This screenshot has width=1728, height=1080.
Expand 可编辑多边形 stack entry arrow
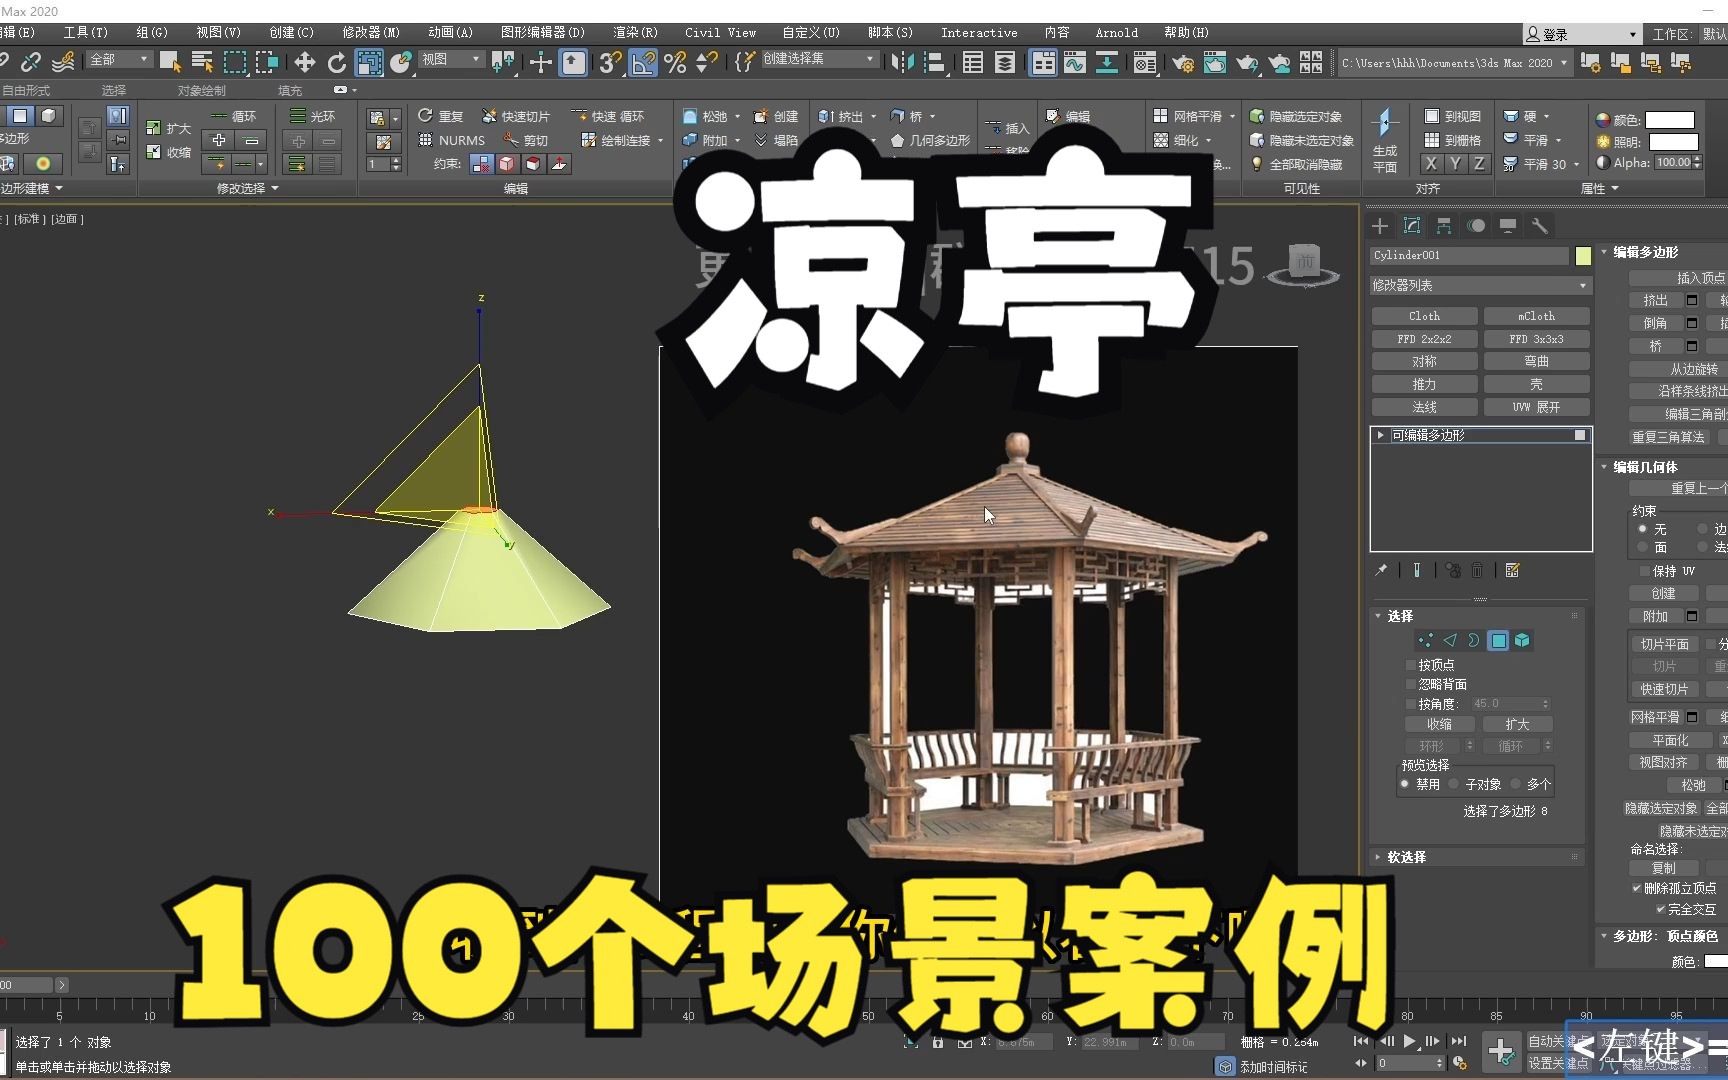(1380, 435)
